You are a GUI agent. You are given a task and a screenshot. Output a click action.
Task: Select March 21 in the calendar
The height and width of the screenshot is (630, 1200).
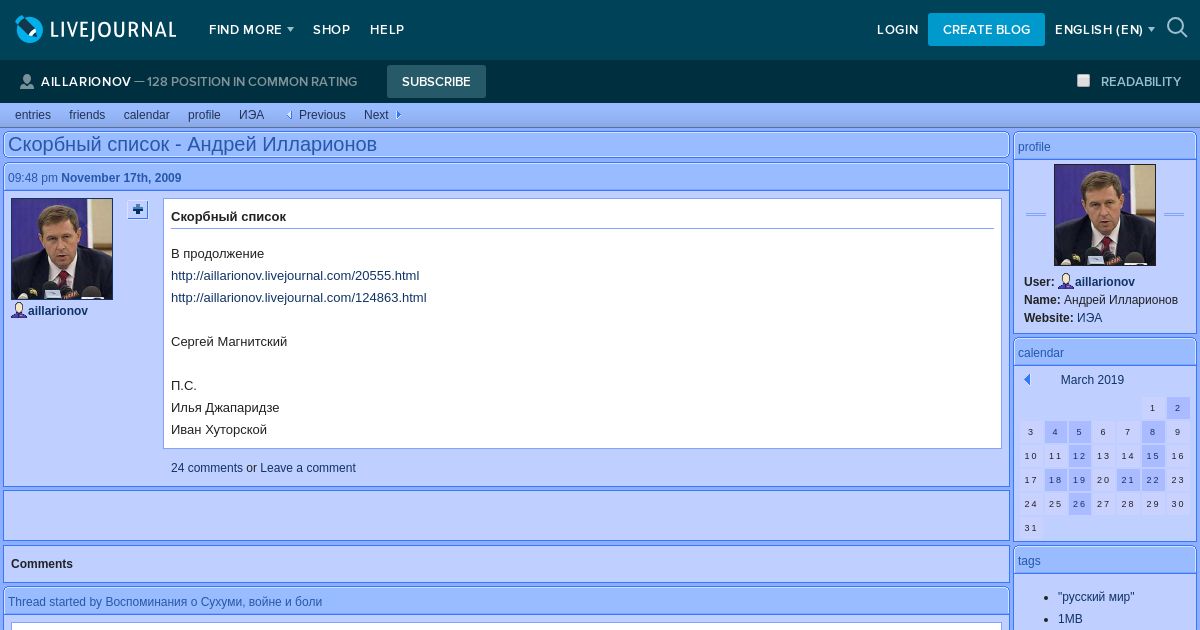coord(1128,480)
